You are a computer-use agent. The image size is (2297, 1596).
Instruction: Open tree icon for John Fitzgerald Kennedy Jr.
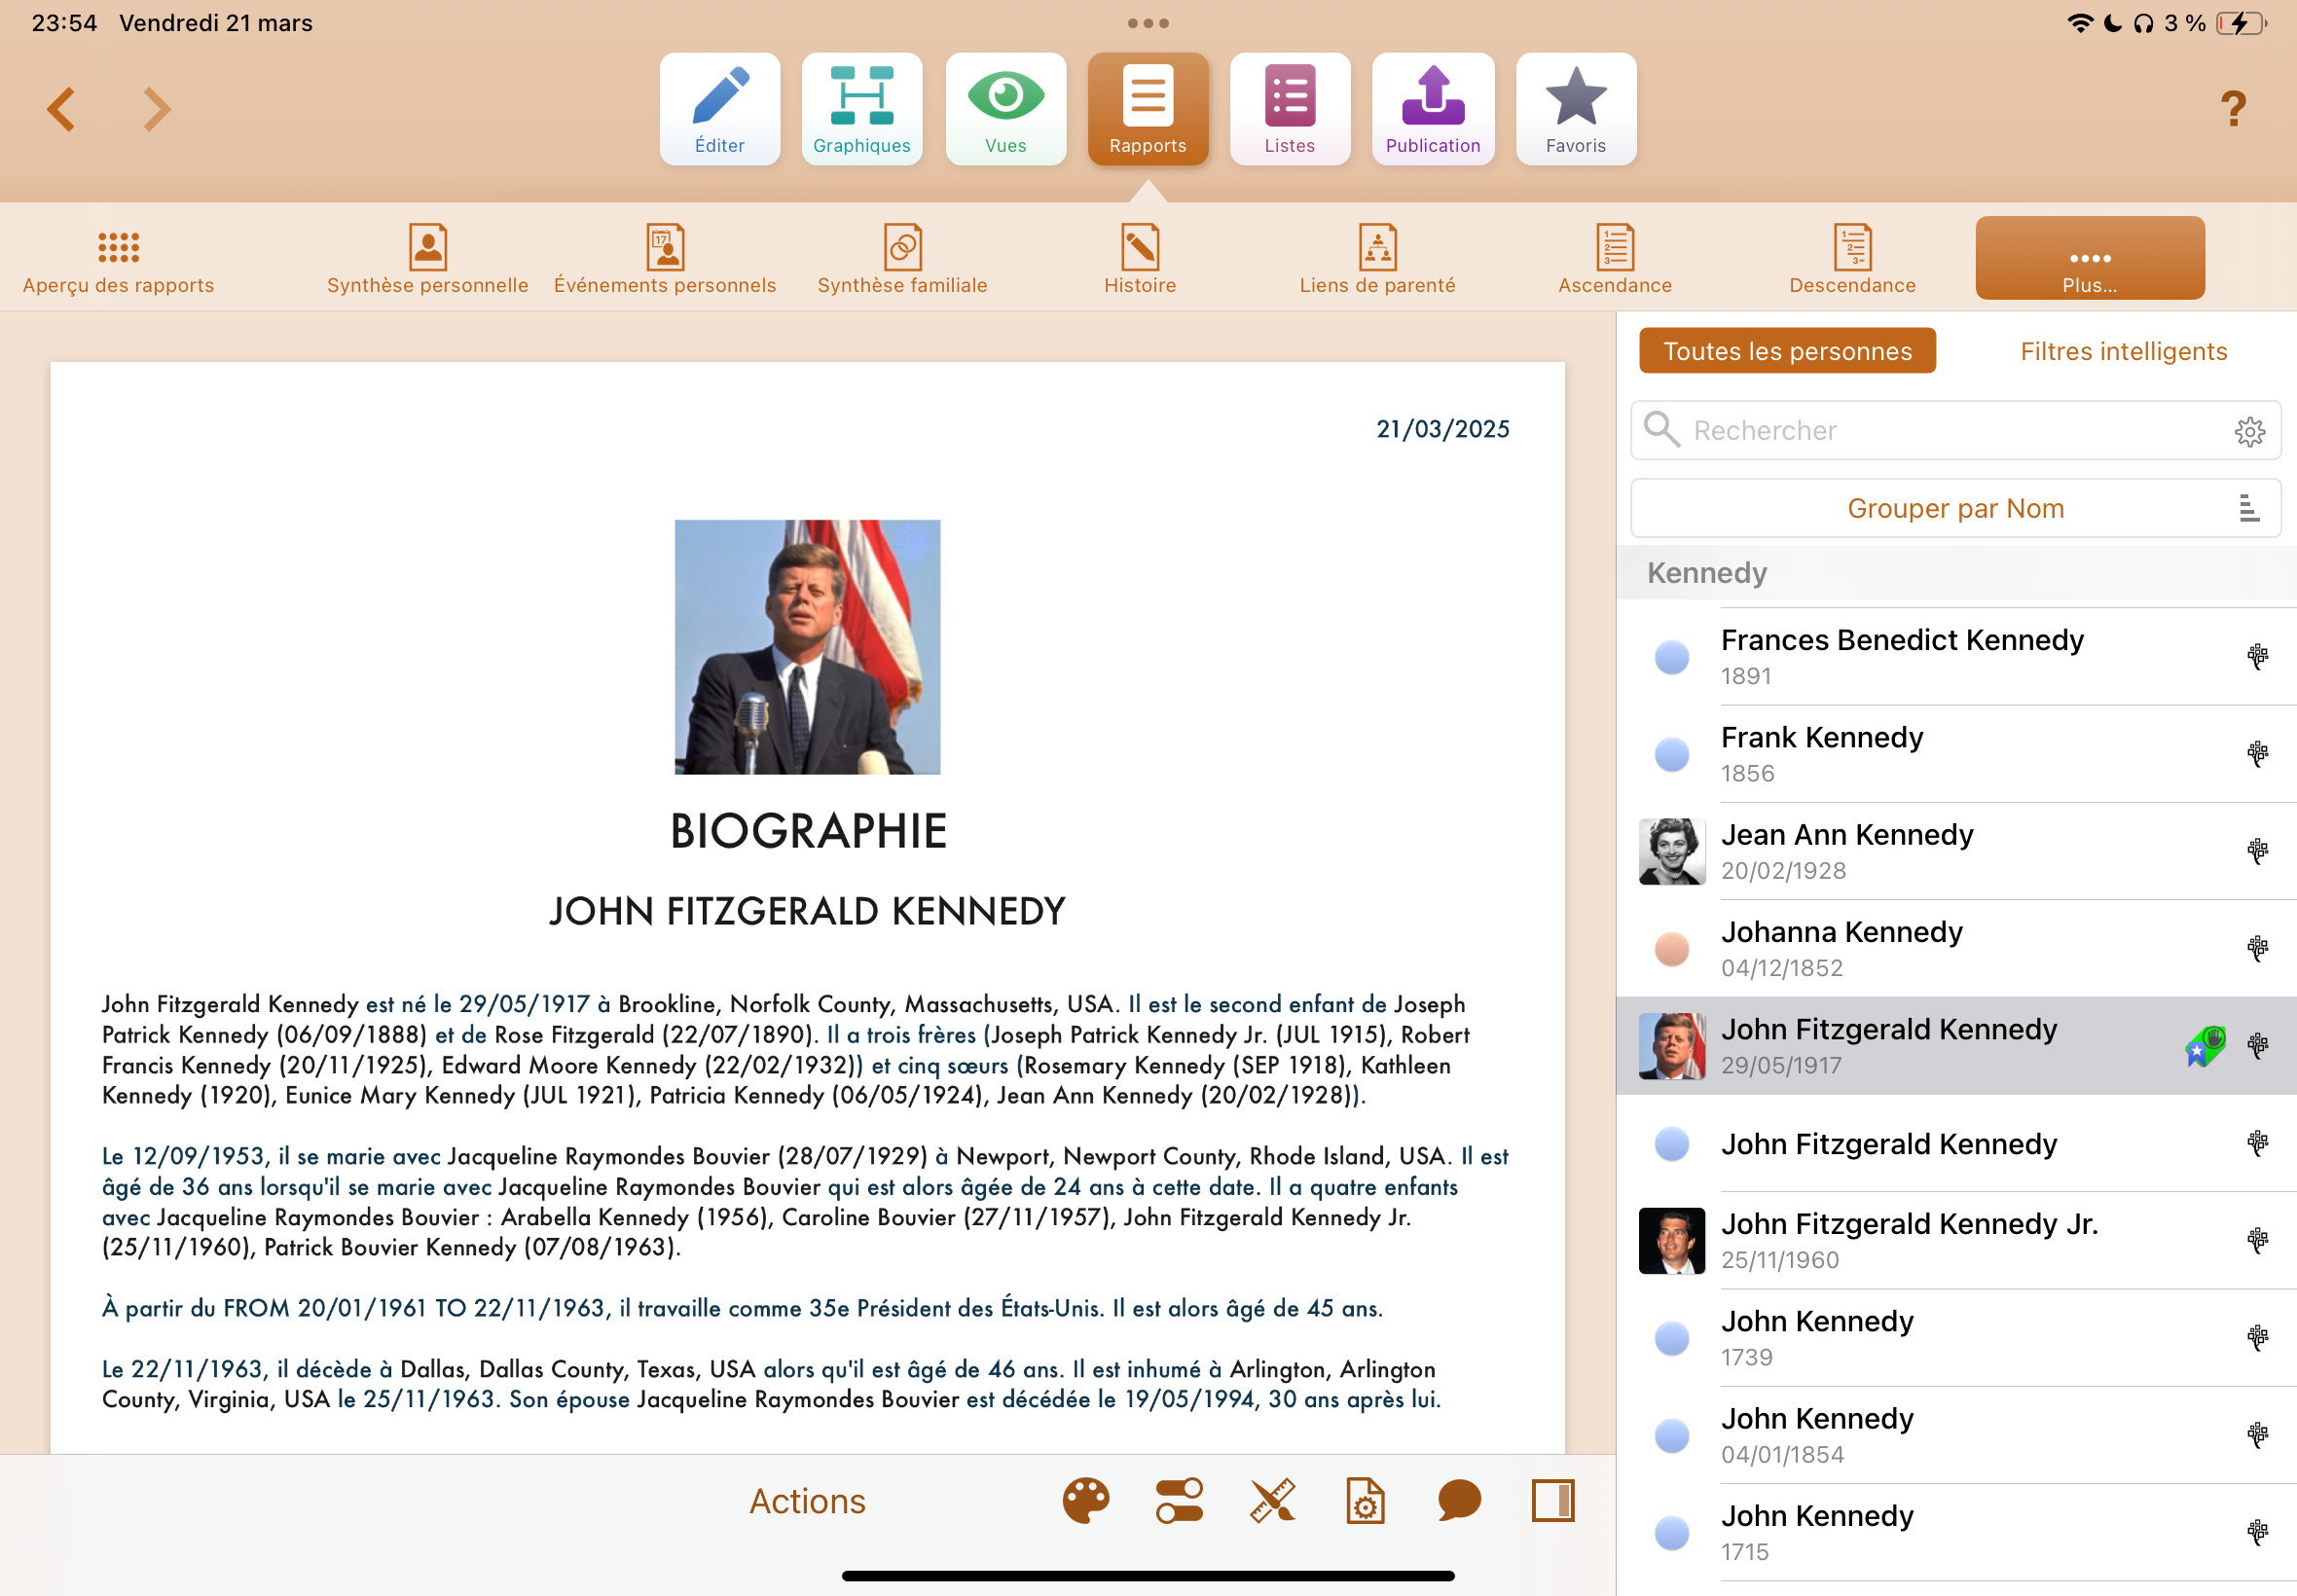pyautogui.click(x=2257, y=1240)
